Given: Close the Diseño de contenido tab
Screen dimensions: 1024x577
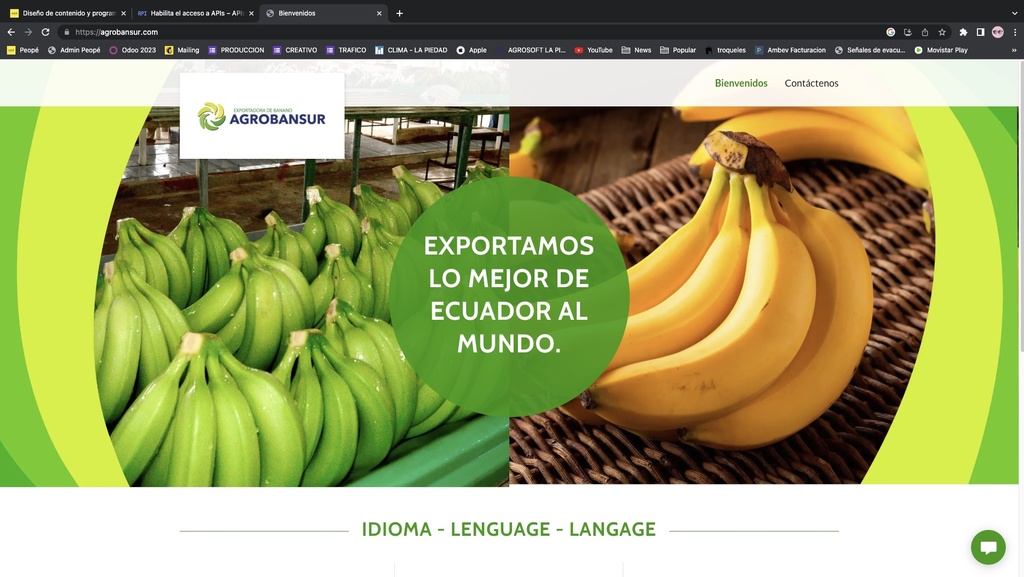Looking at the screenshot, I should click(123, 13).
